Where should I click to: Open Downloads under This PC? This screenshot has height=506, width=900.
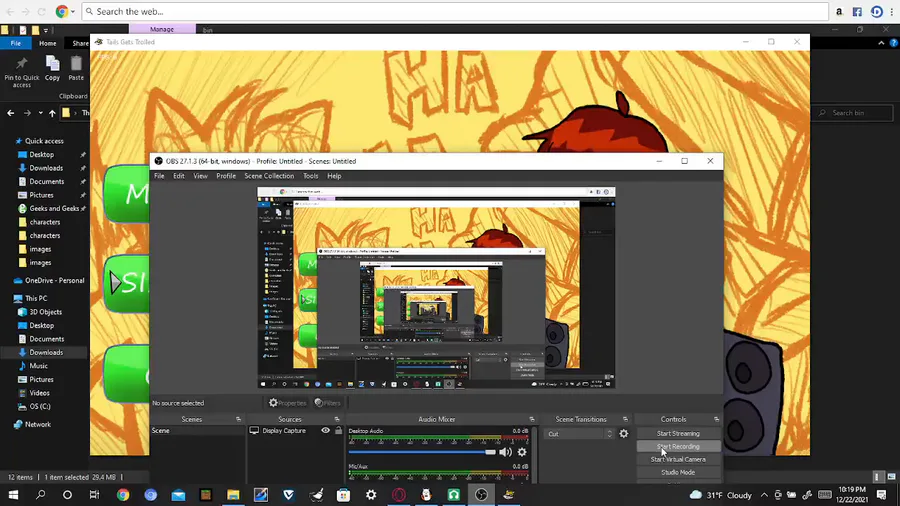click(46, 352)
